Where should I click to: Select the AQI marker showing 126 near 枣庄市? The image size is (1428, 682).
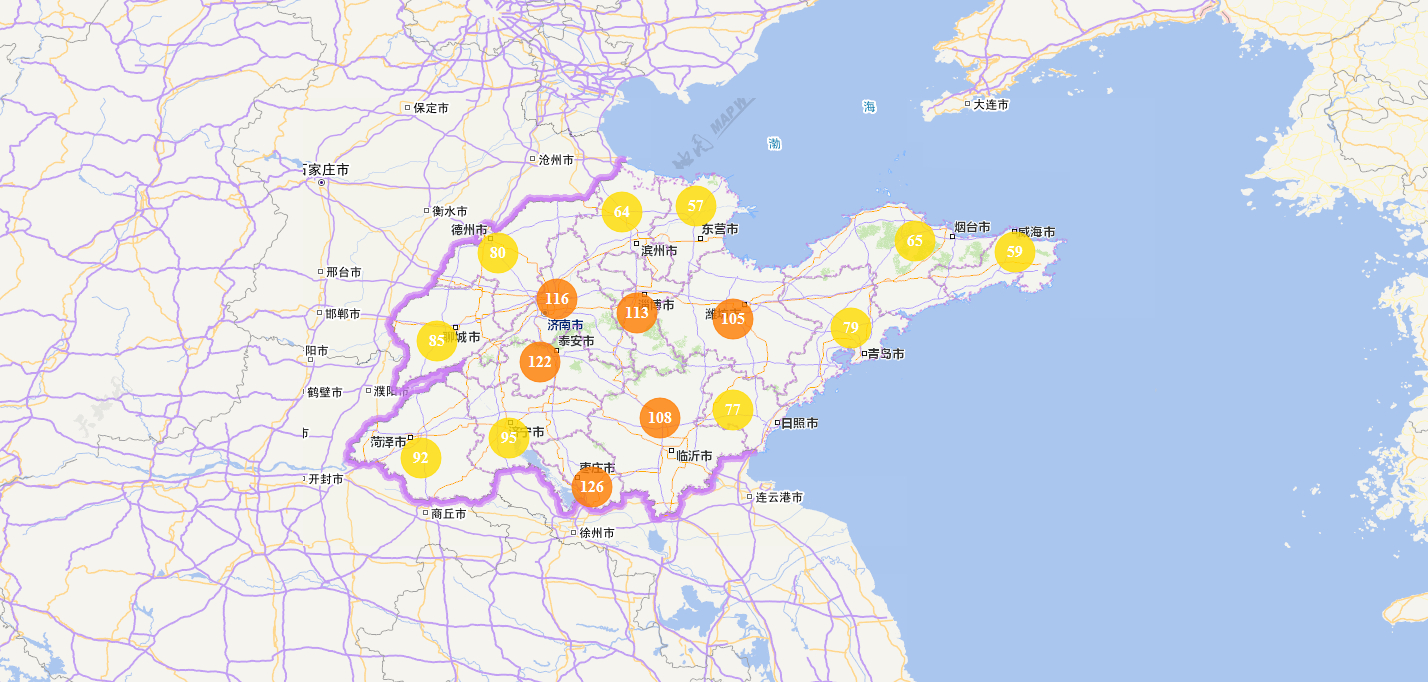pos(591,488)
